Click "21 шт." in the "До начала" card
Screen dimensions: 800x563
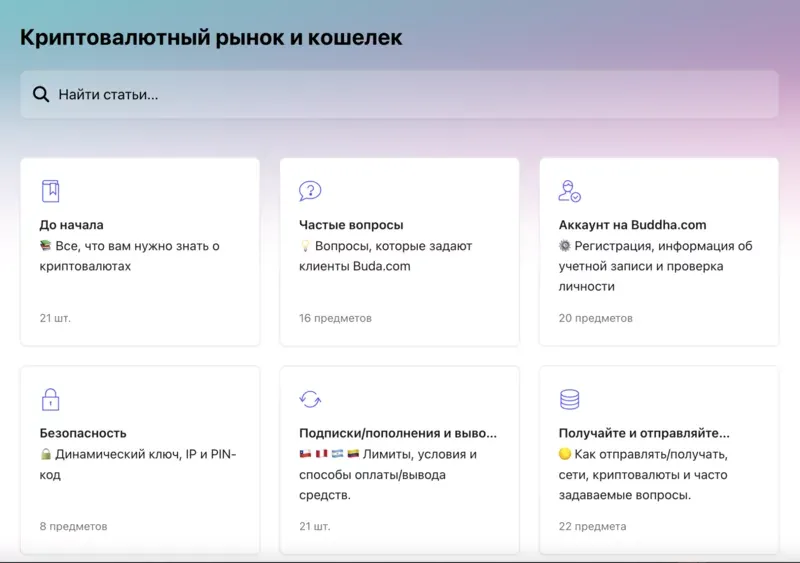(55, 318)
